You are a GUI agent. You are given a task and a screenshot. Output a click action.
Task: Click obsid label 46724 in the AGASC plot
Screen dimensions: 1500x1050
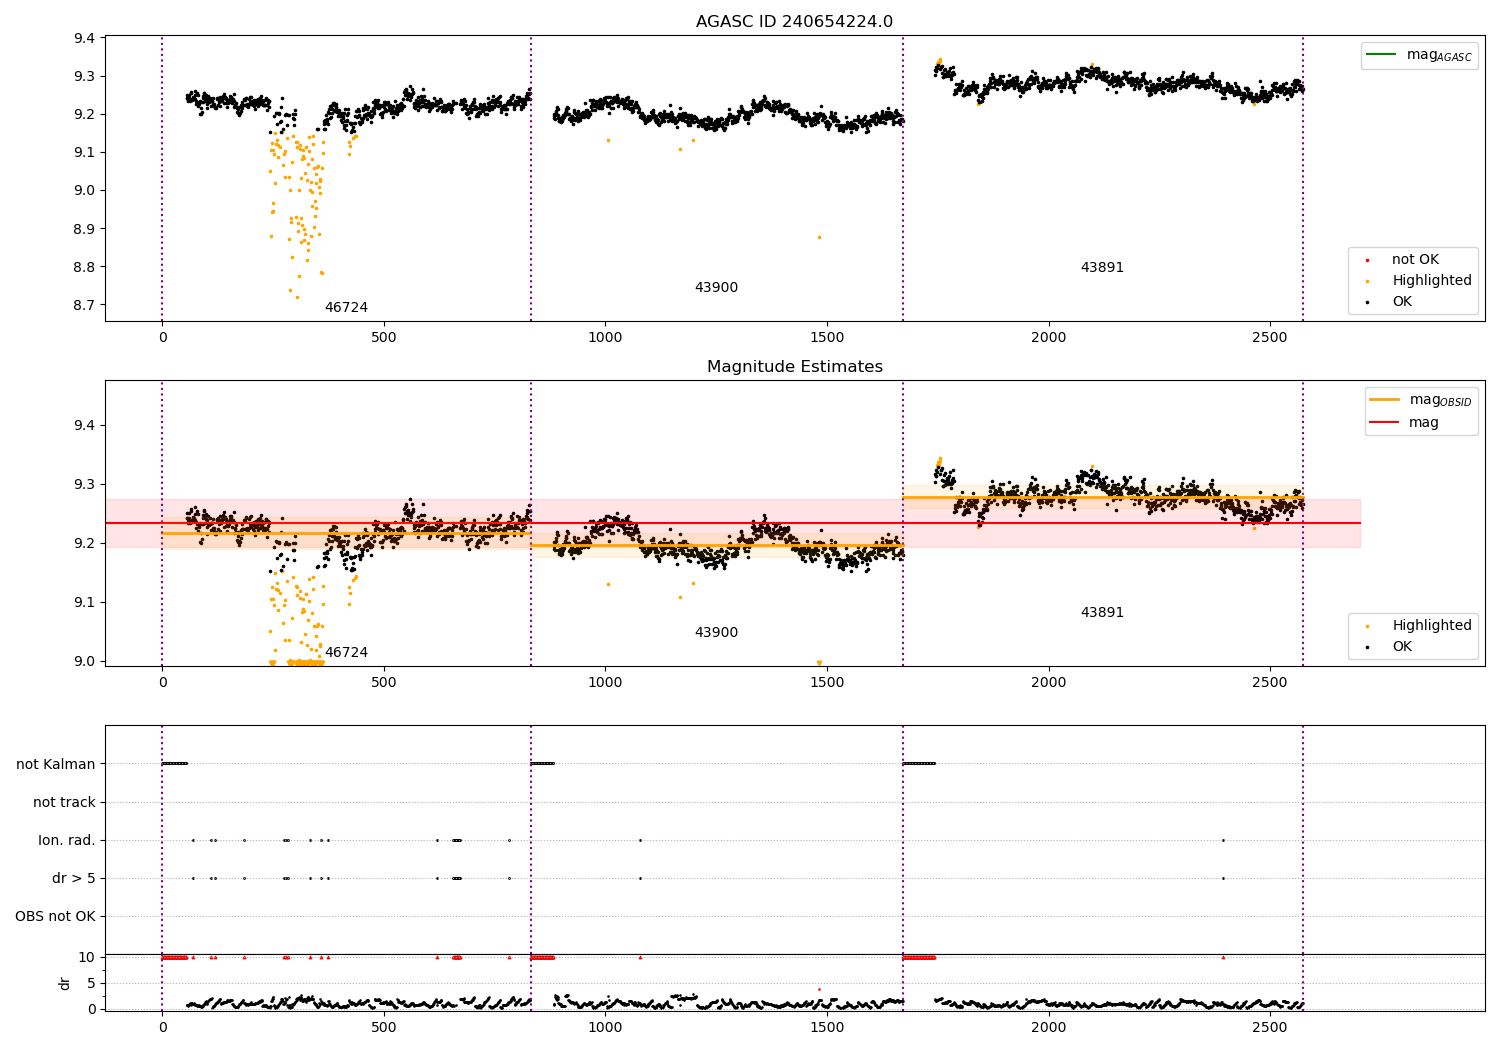tap(346, 308)
